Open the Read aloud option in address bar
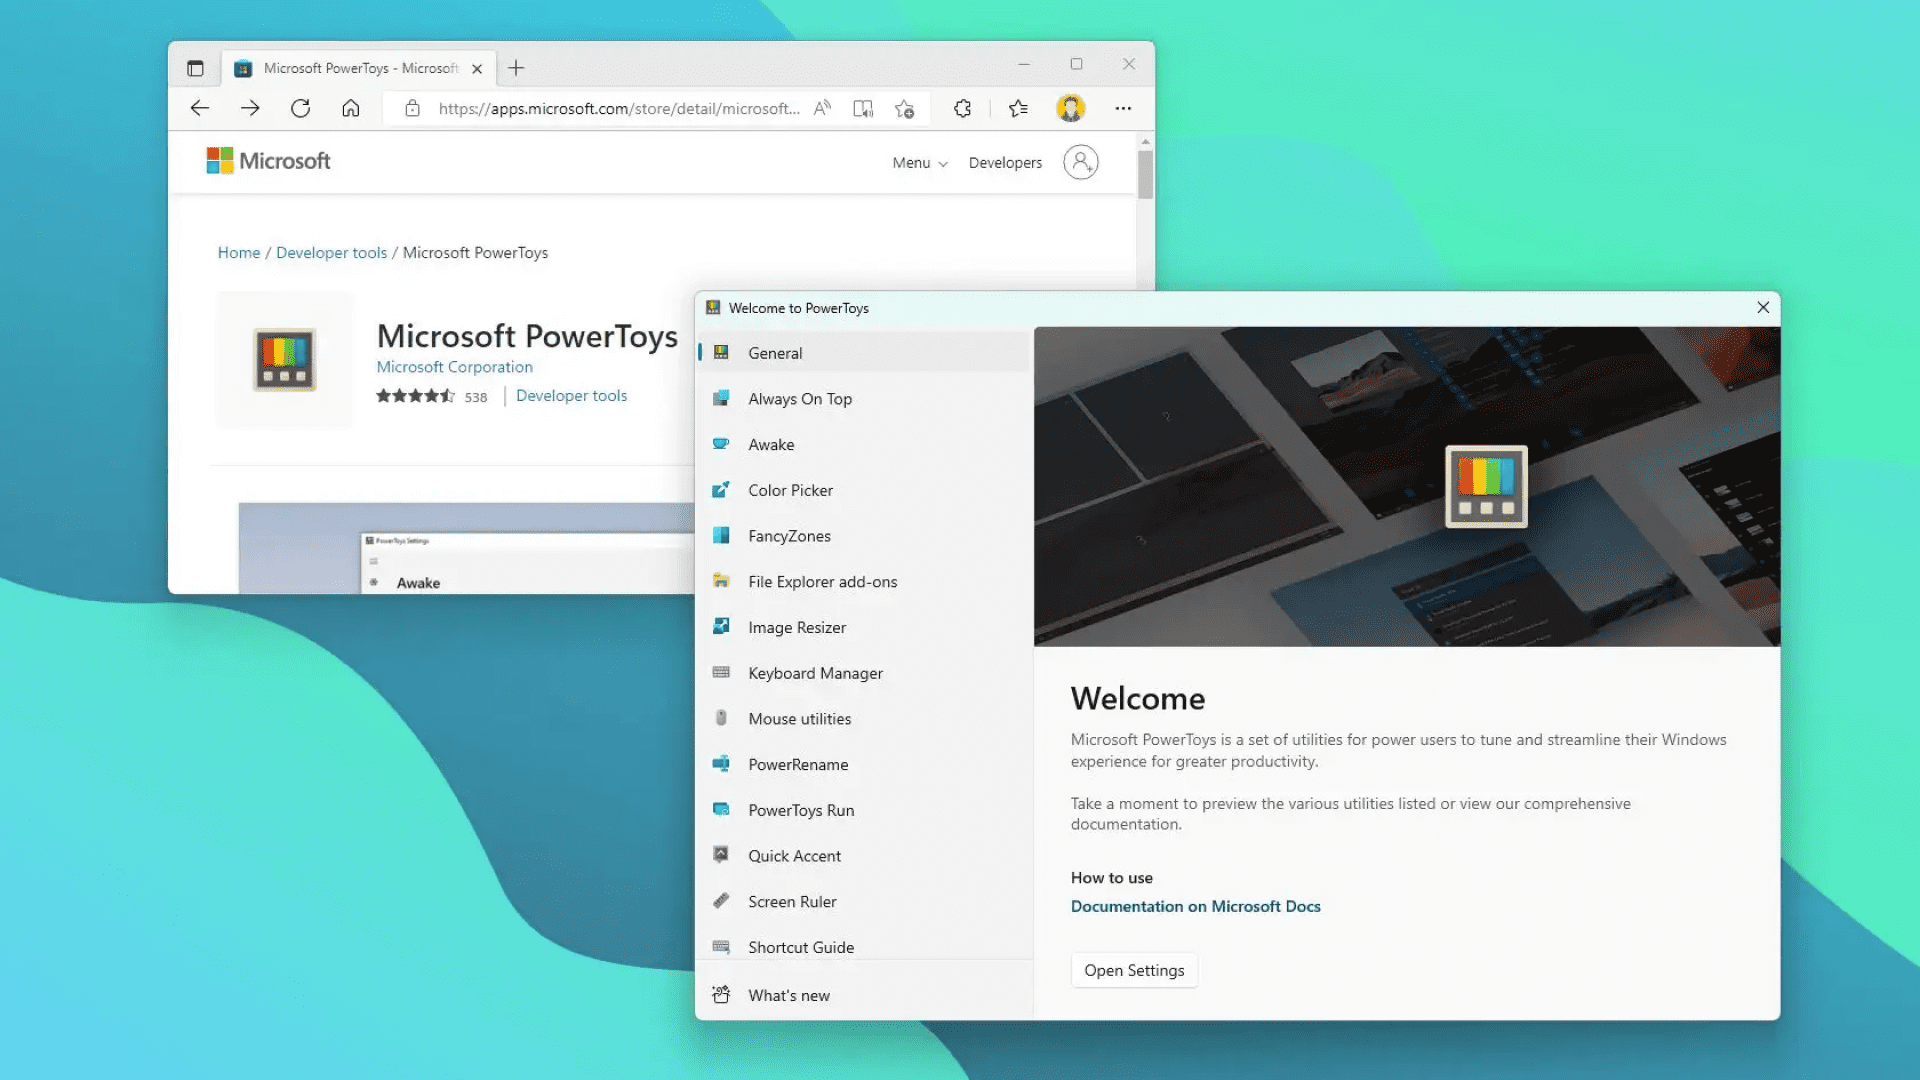This screenshot has width=1920, height=1080. tap(822, 108)
